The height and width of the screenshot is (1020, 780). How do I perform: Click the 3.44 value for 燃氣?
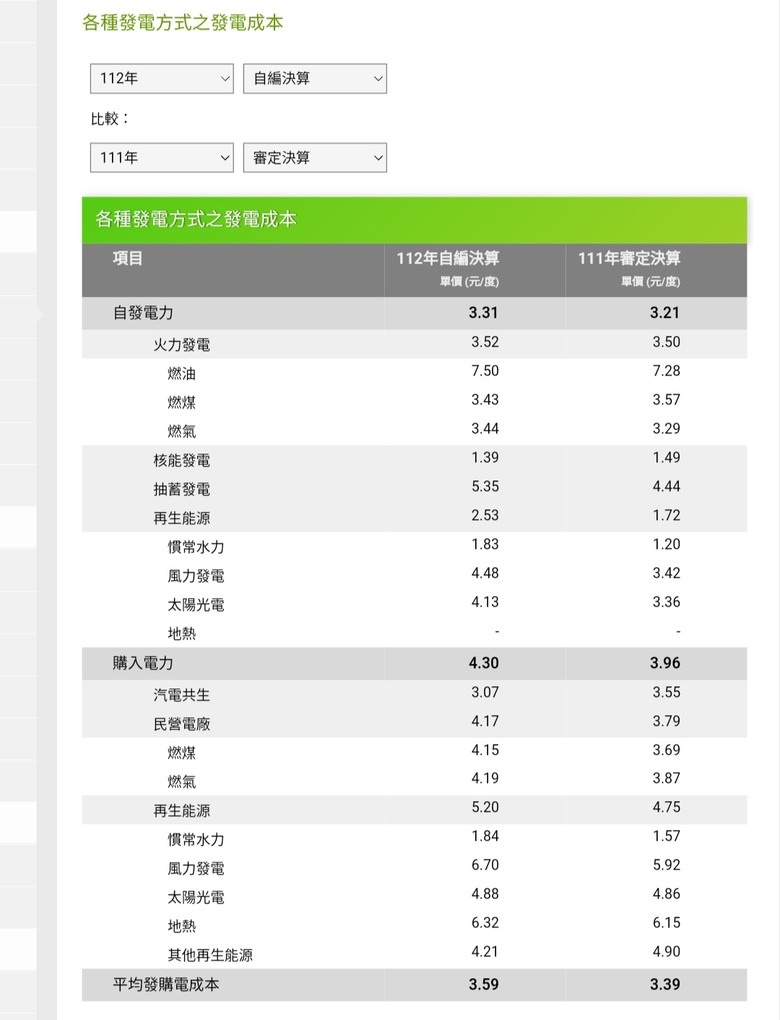pos(485,429)
